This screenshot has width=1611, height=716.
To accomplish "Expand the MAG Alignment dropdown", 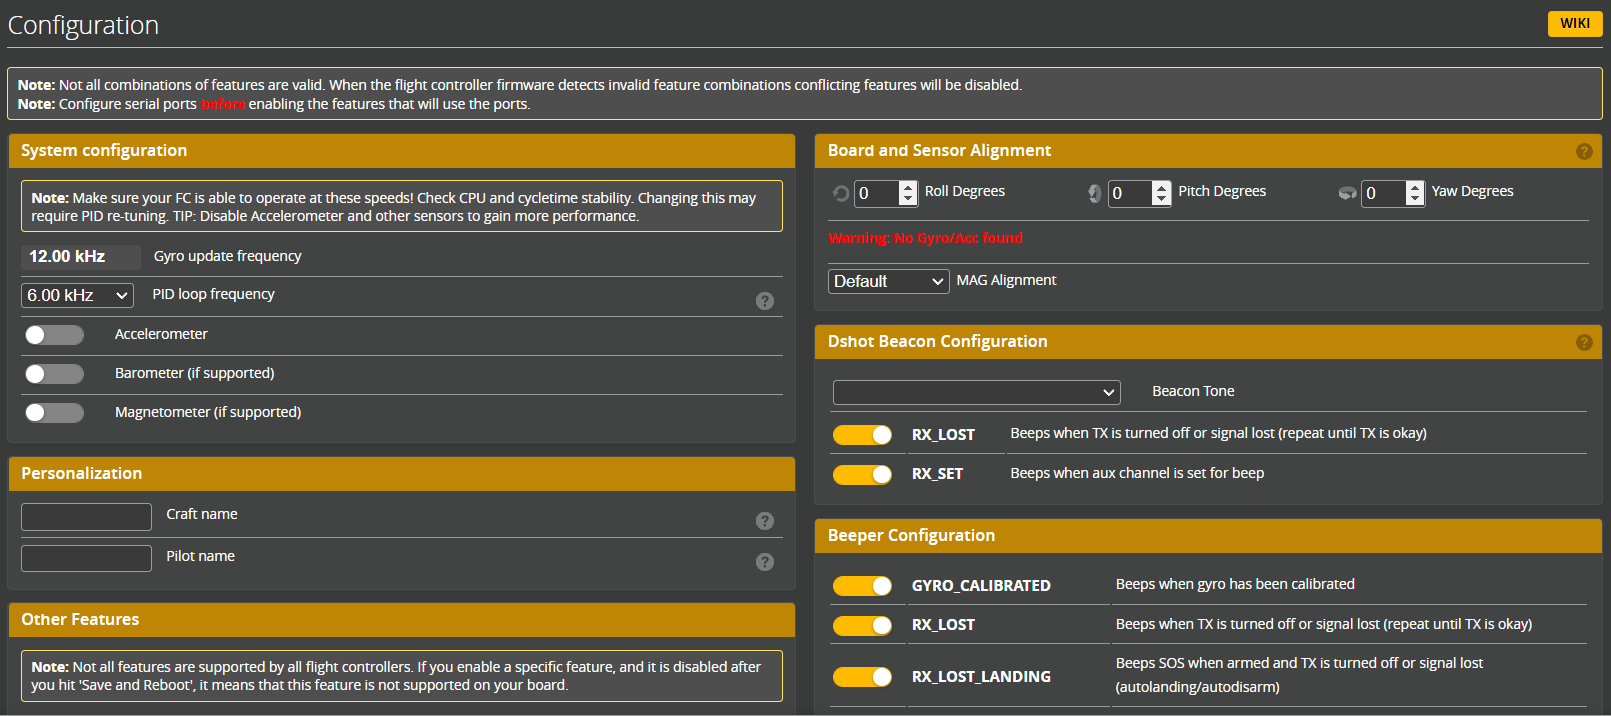I will coord(888,282).
